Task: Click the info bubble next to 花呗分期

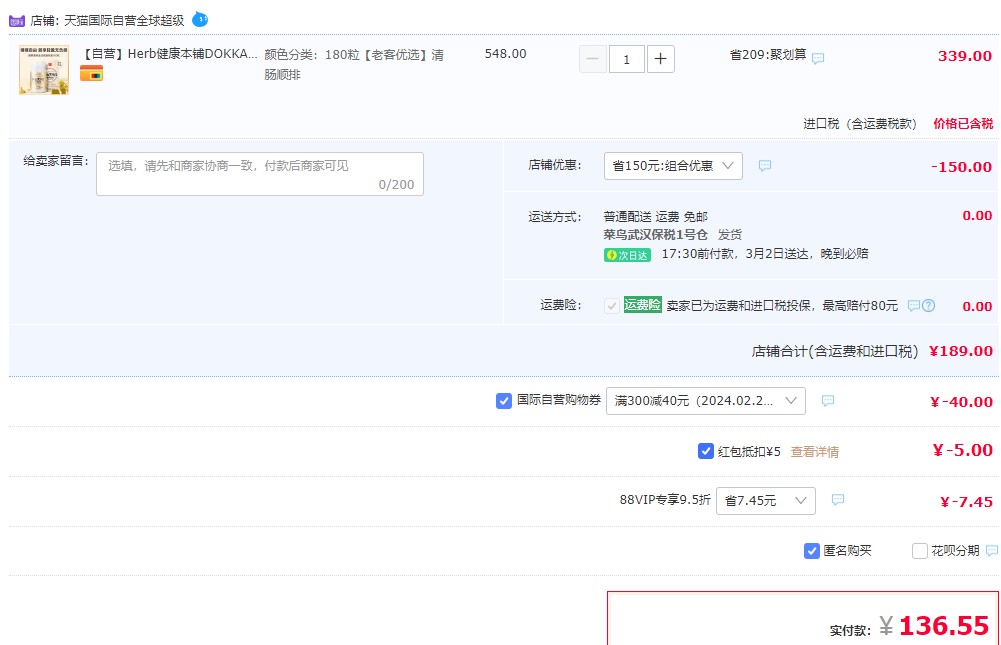Action: coord(992,550)
